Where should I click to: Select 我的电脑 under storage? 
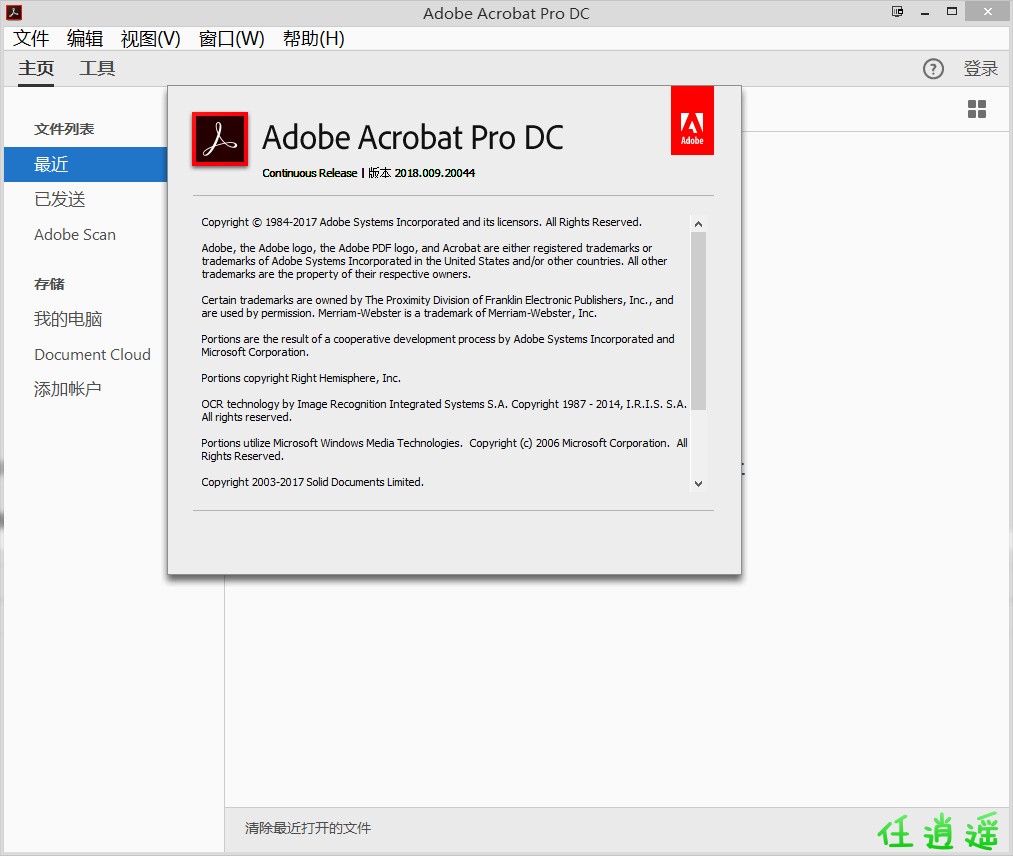click(x=68, y=319)
